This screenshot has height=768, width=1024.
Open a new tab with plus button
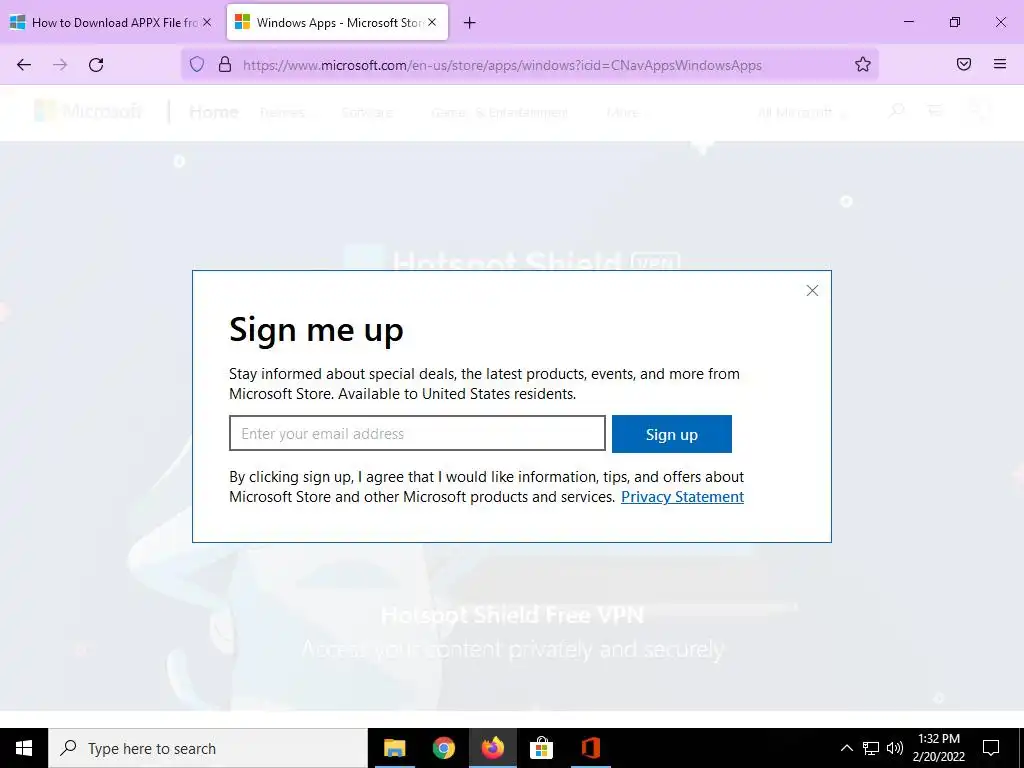[469, 23]
